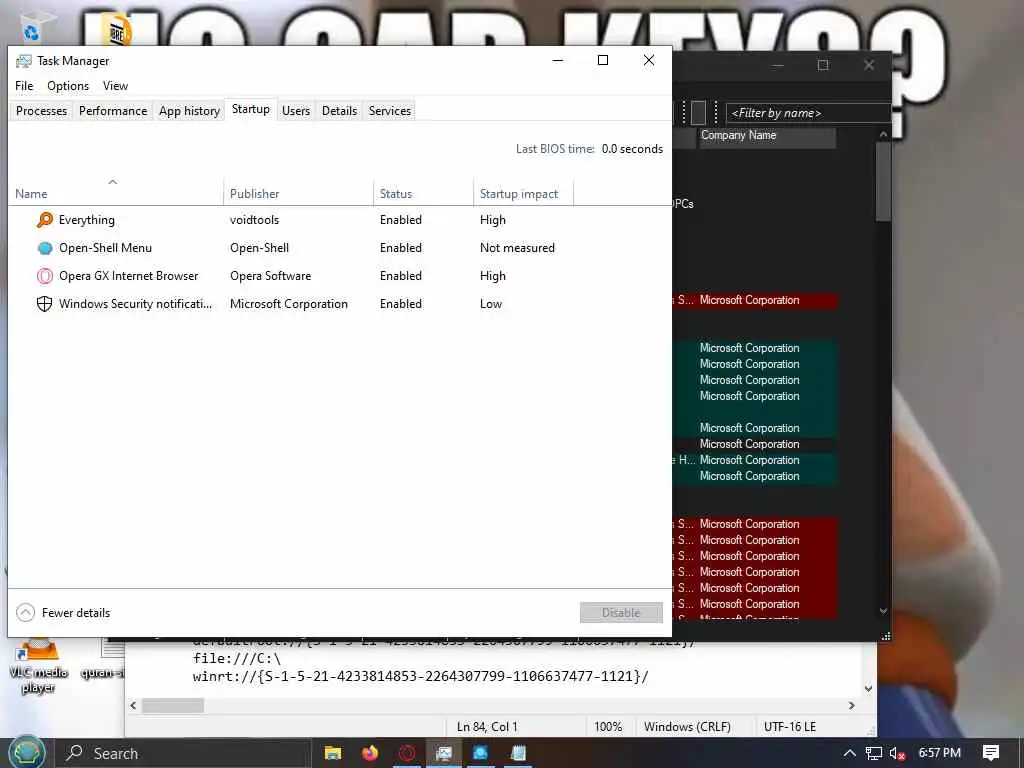Viewport: 1024px width, 768px height.
Task: Click the file:///C:\ line in Notepad
Action: point(236,659)
